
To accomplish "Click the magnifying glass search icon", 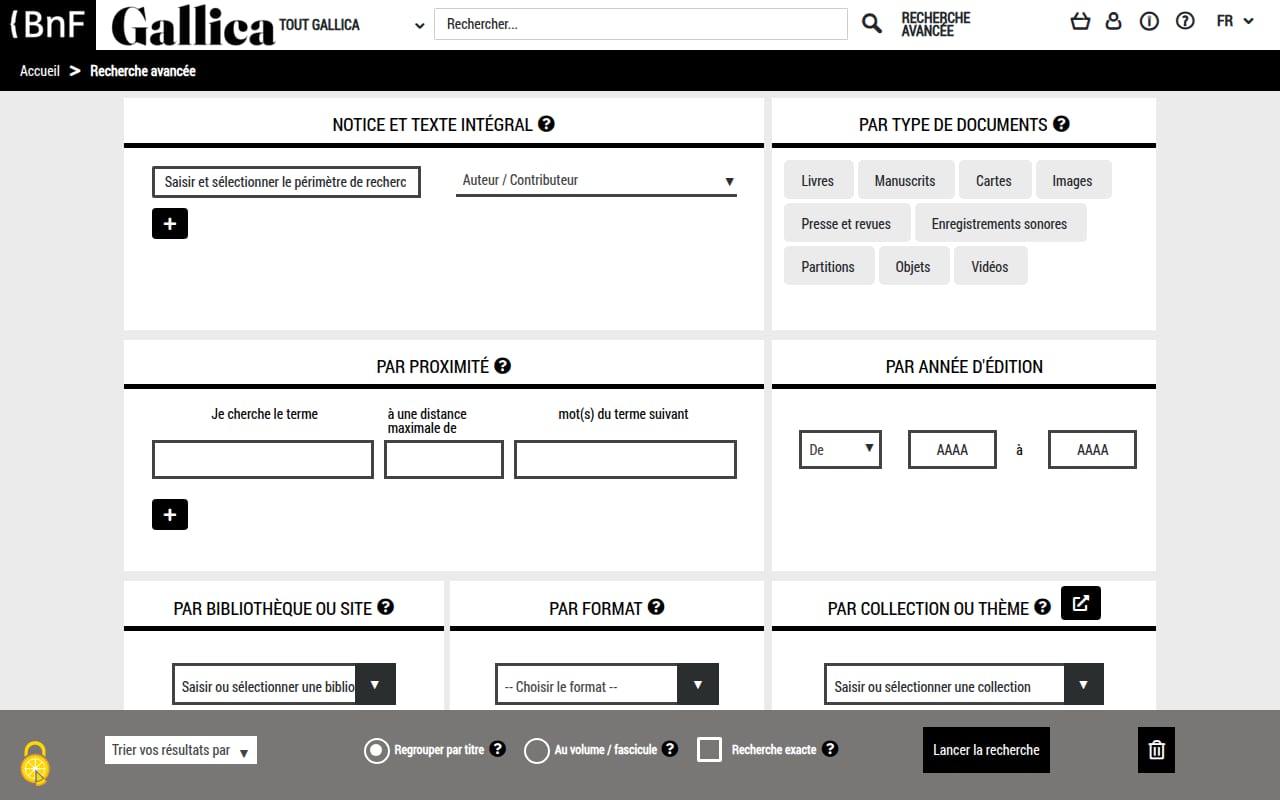I will coord(872,24).
